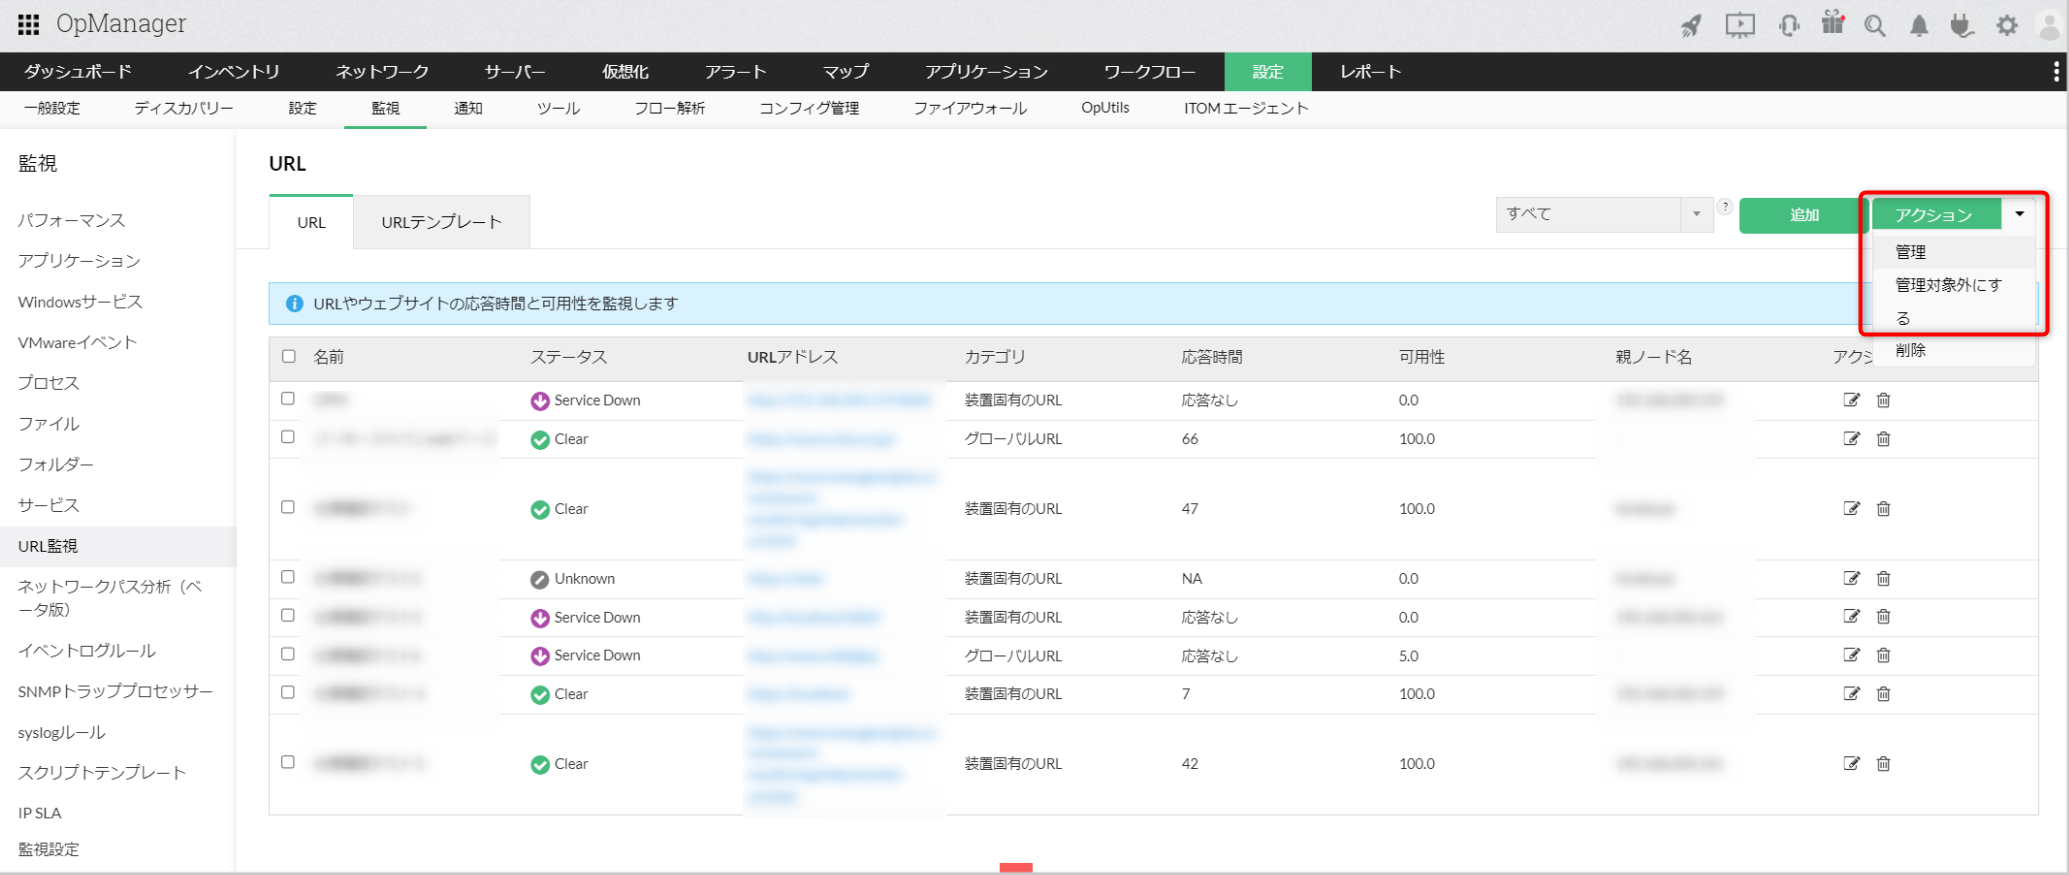Open IP SLA in the sidebar
Image resolution: width=2069 pixels, height=875 pixels.
pyautogui.click(x=40, y=813)
